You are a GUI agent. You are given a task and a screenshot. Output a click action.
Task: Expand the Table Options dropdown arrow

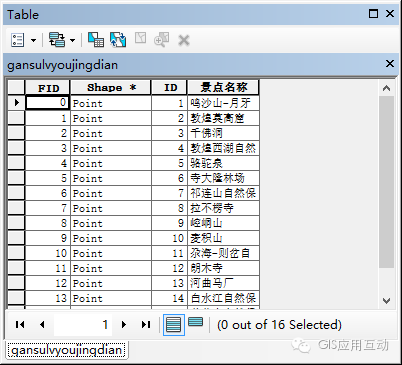pos(33,41)
